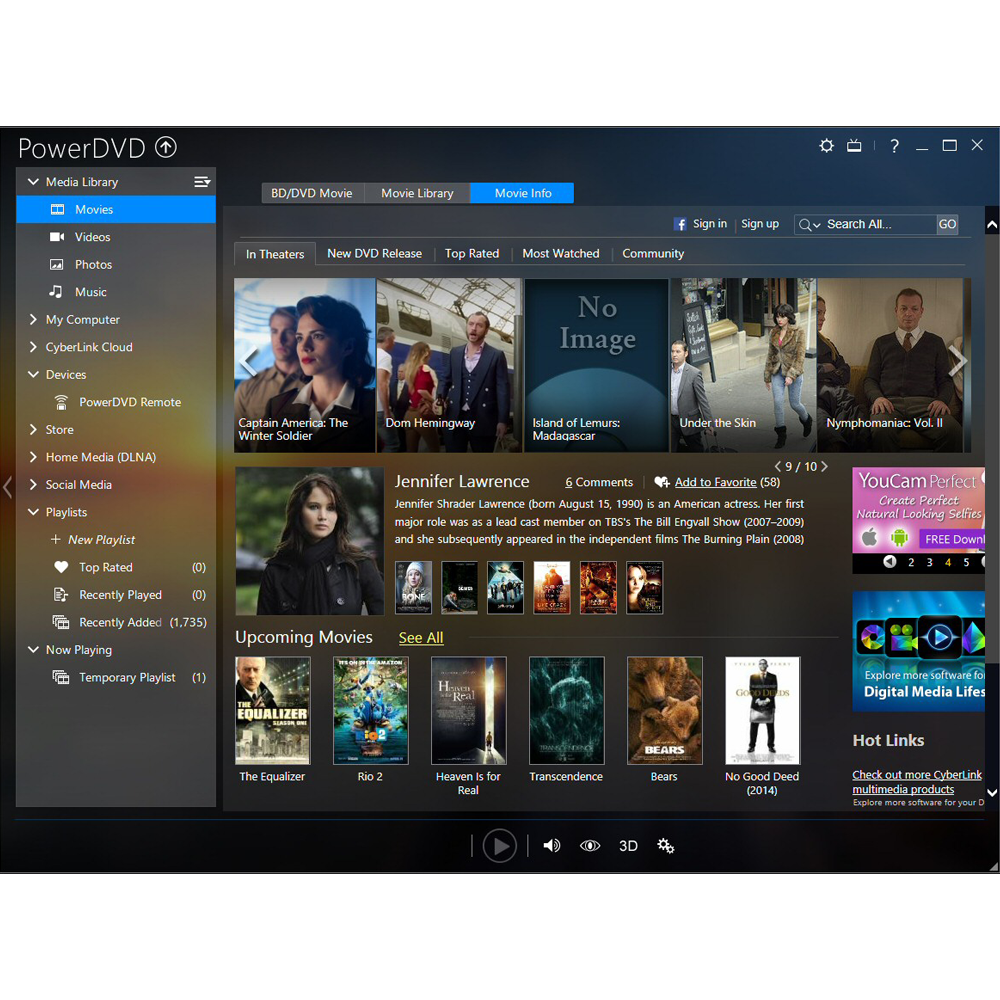Show previous movies in the carousel

point(248,361)
